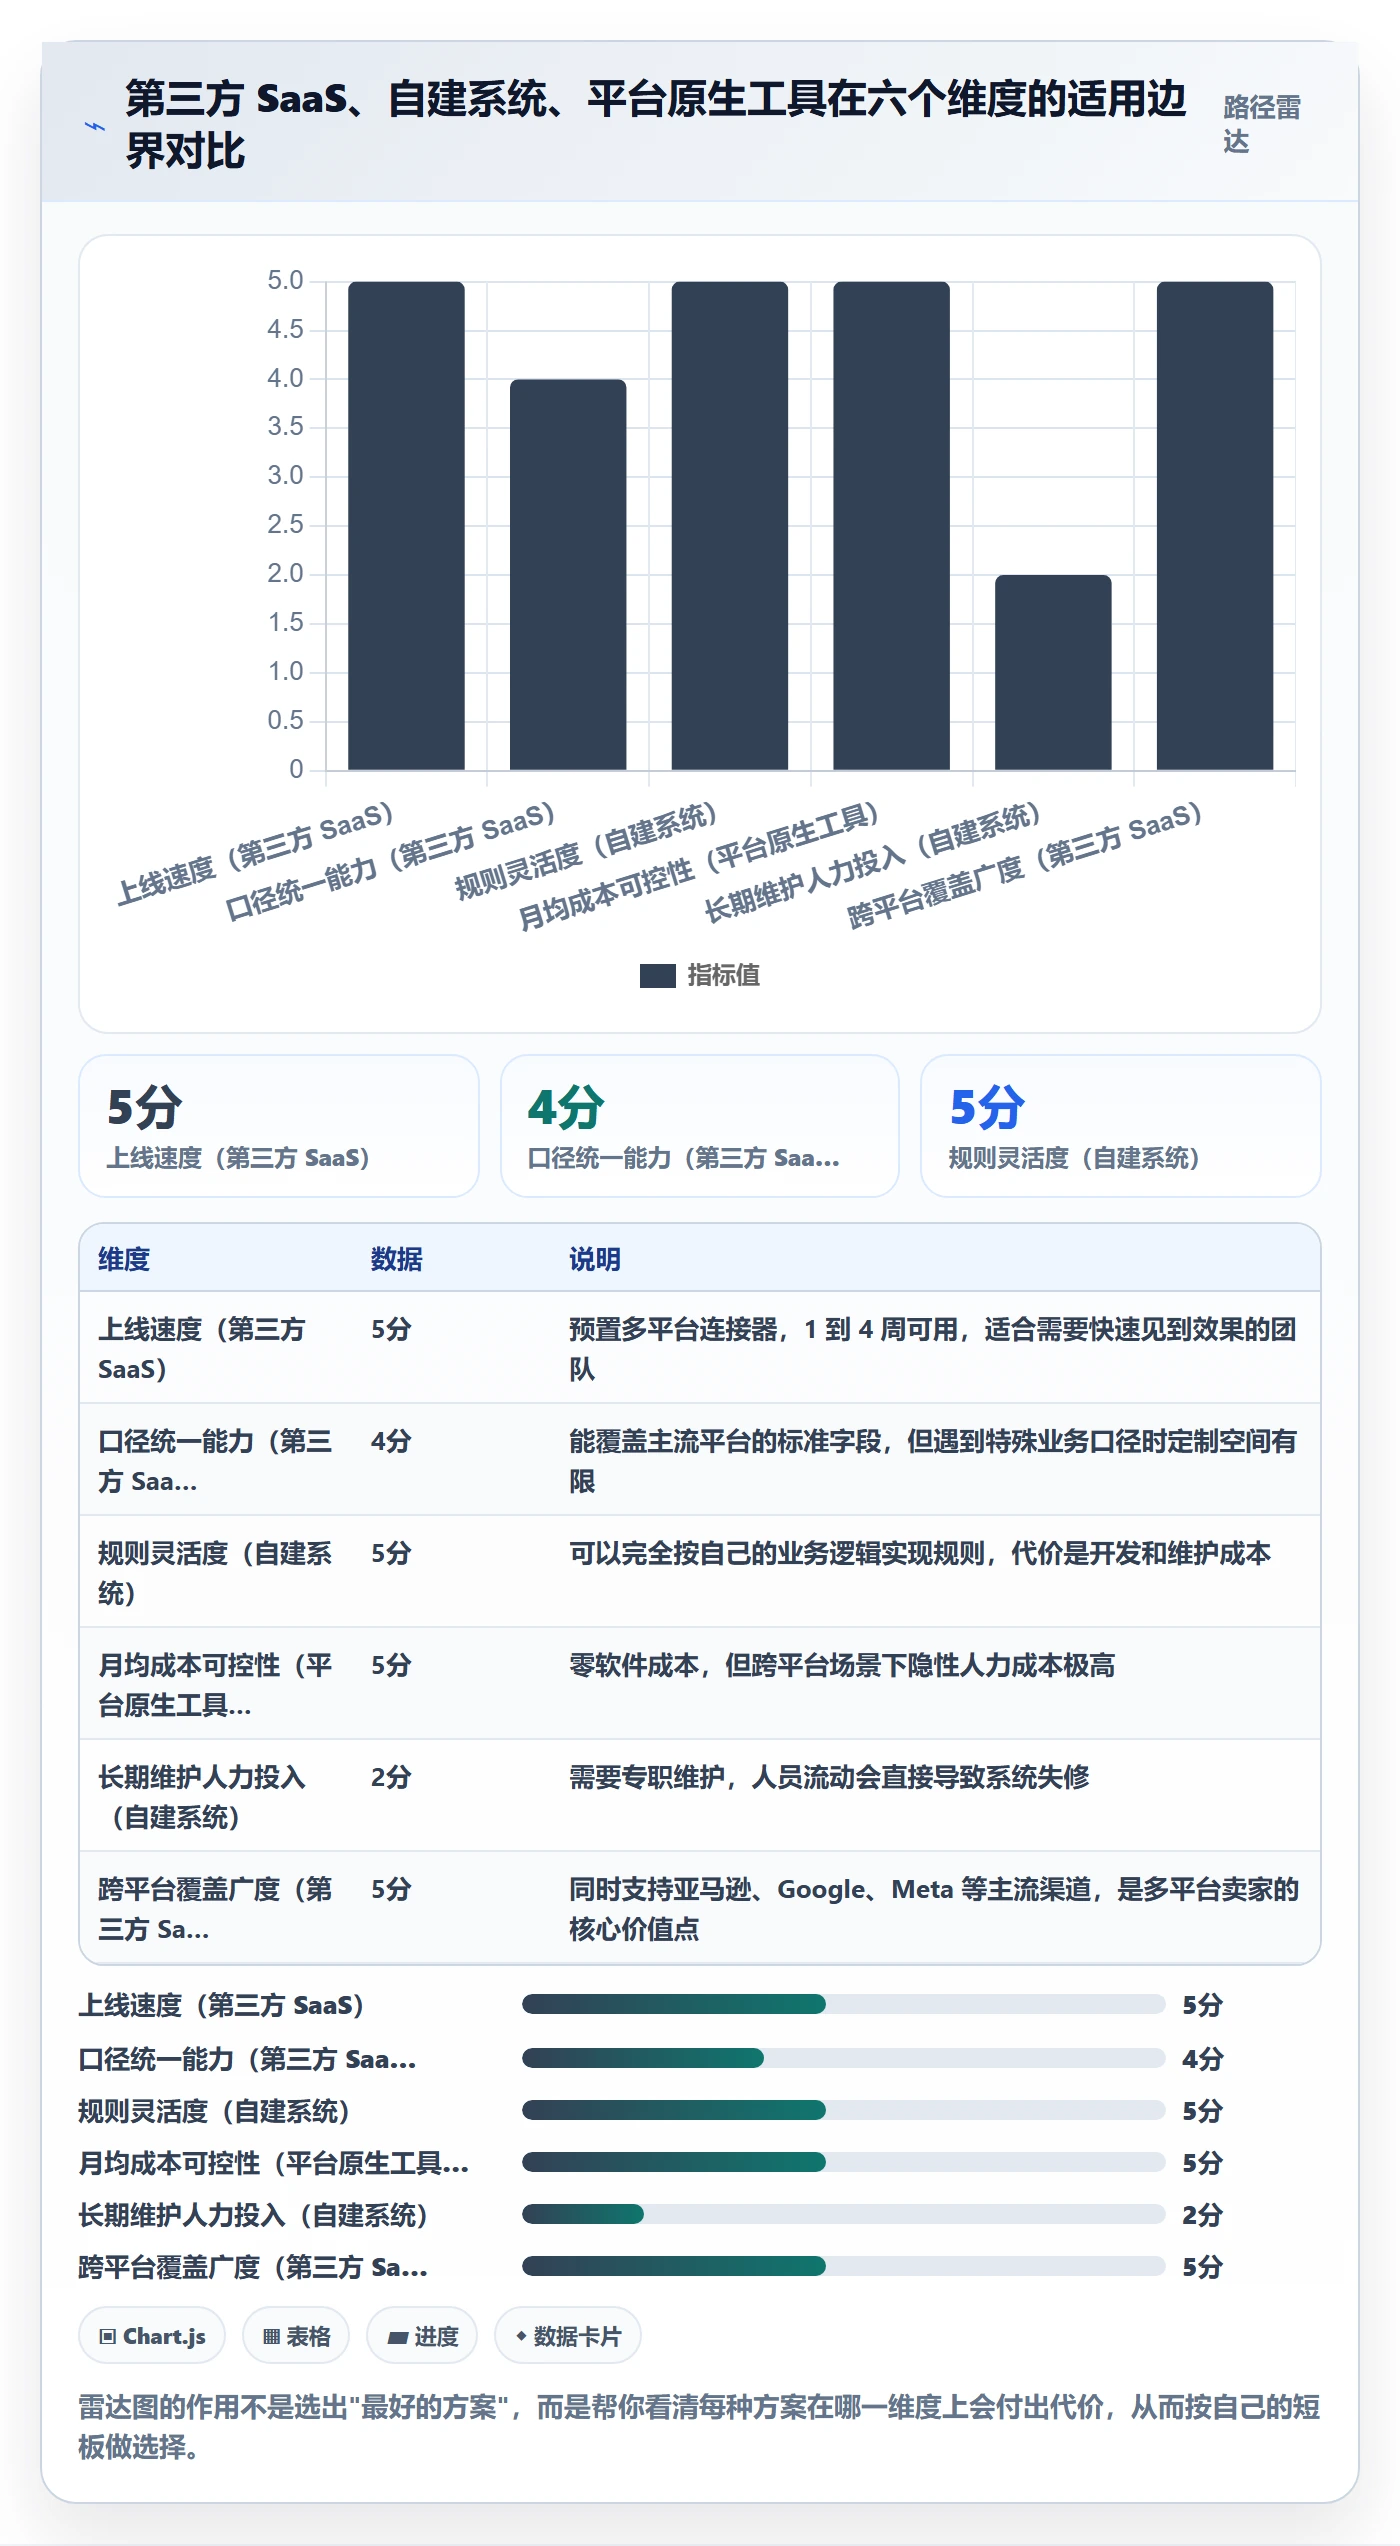This screenshot has width=1400, height=2546.
Task: Click the 月均成本可控性 progress bar
Action: (x=844, y=2162)
